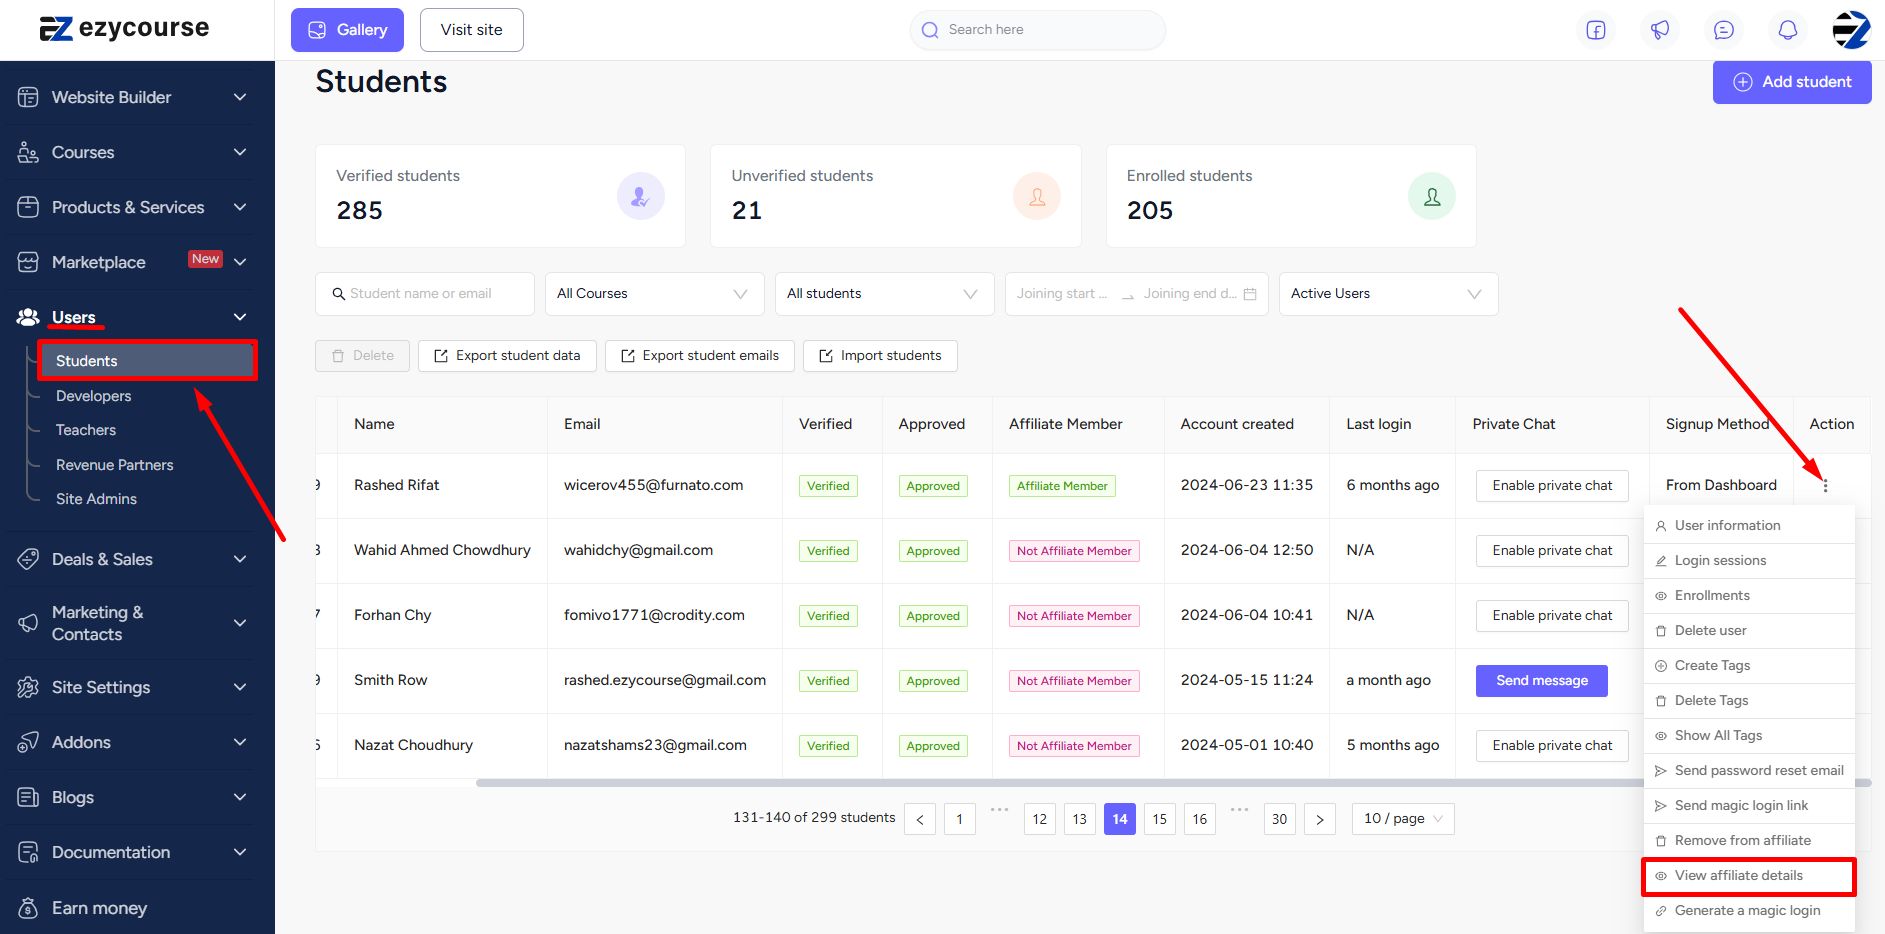This screenshot has height=934, width=1885.
Task: Click the Courses sidebar icon
Action: 28,152
